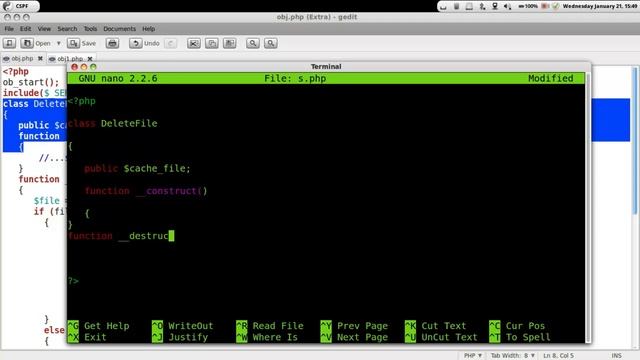Click the INS indicator in status bar
Screen dimensions: 640x360
pos(616,356)
